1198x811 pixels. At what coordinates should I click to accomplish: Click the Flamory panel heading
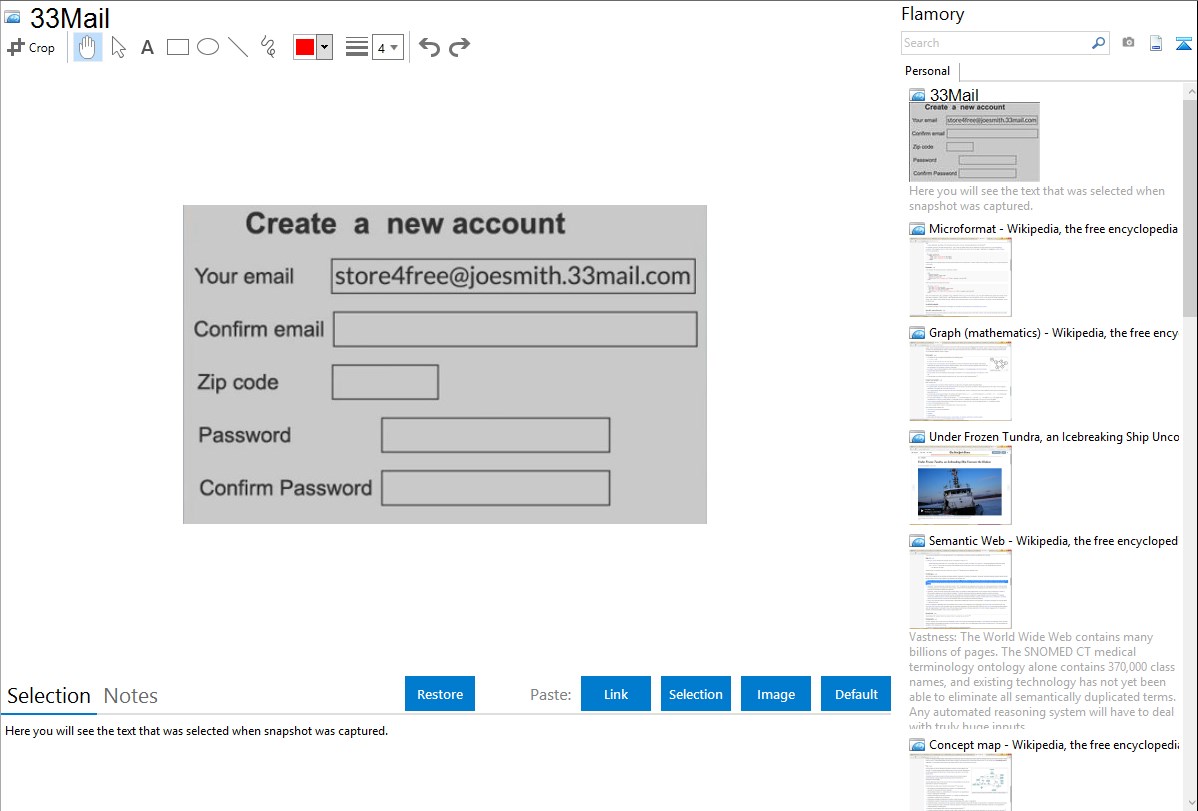point(932,14)
